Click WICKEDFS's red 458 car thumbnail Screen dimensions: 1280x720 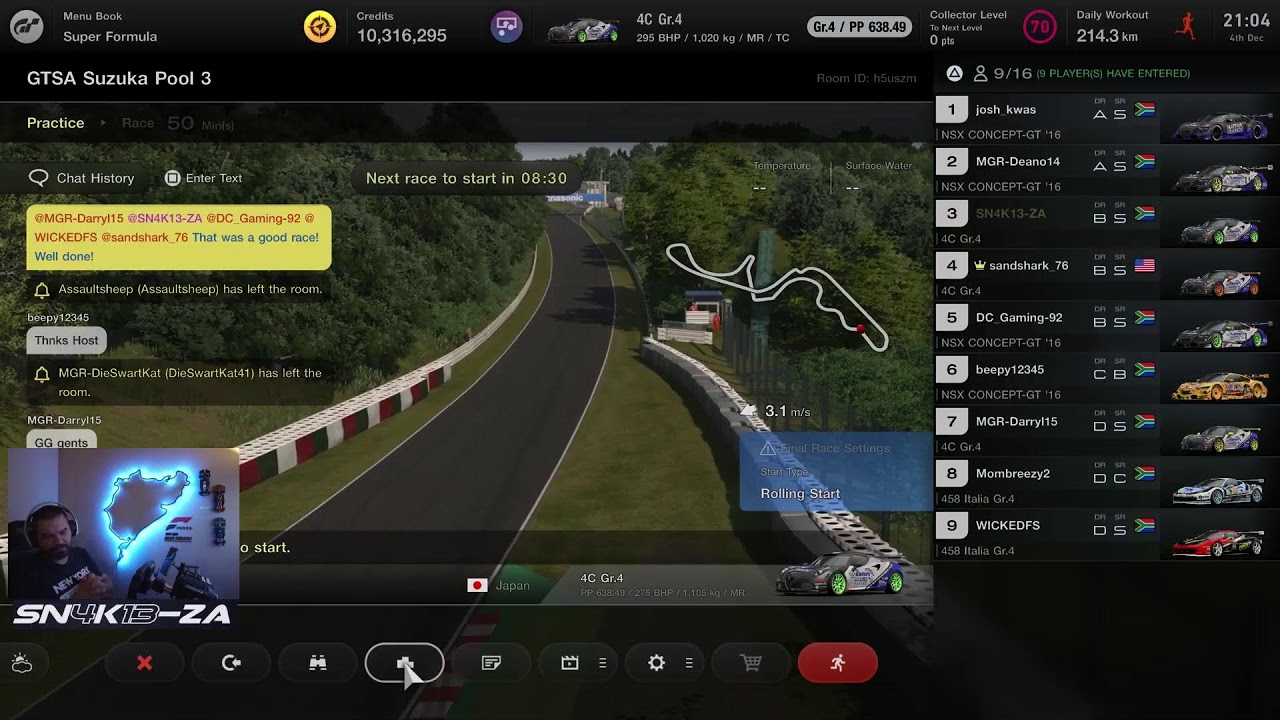coord(1218,543)
